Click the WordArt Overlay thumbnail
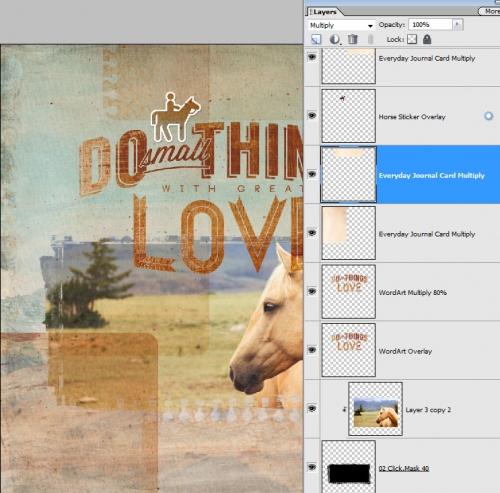The height and width of the screenshot is (493, 500). (349, 350)
